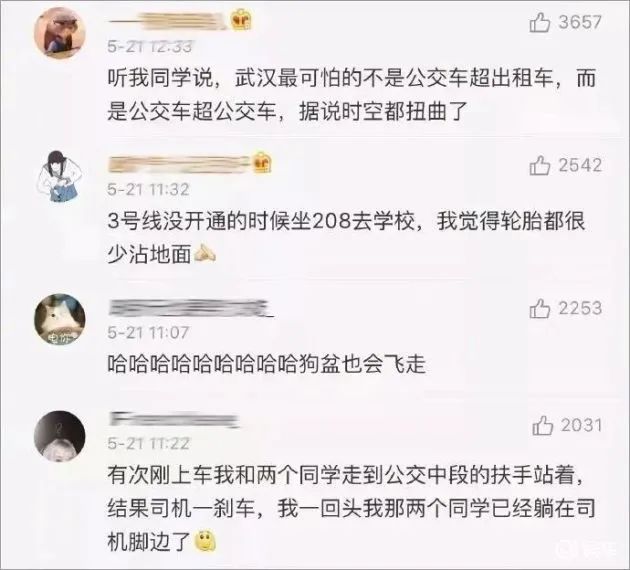Image resolution: width=630 pixels, height=570 pixels.
Task: Click the crown badge beside second username
Action: [262, 163]
